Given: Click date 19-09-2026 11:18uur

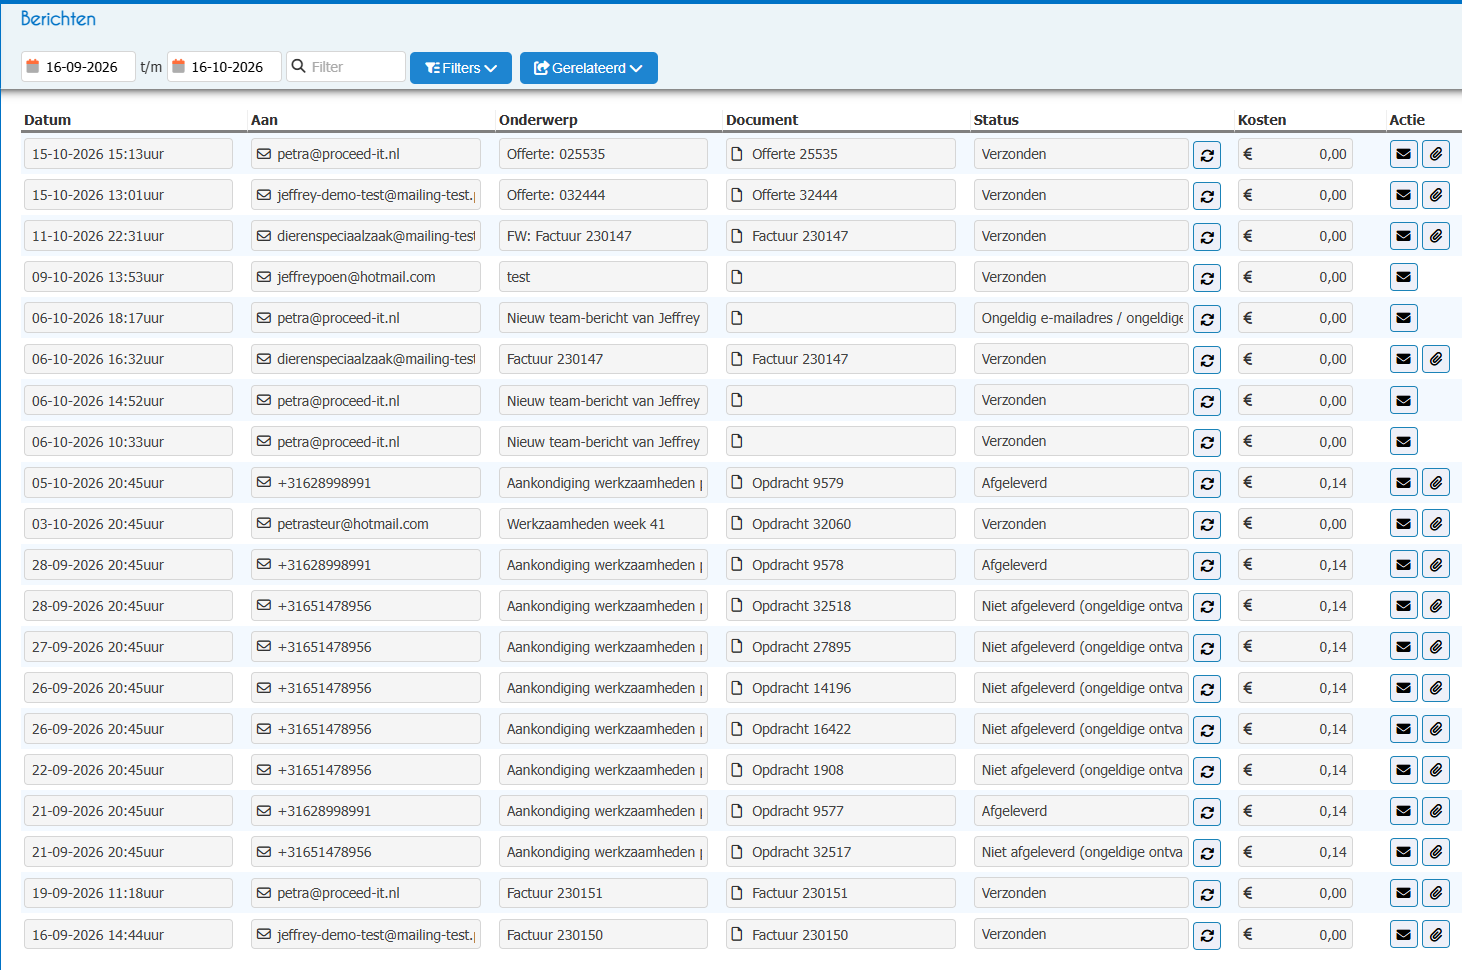Looking at the screenshot, I should (x=128, y=893).
